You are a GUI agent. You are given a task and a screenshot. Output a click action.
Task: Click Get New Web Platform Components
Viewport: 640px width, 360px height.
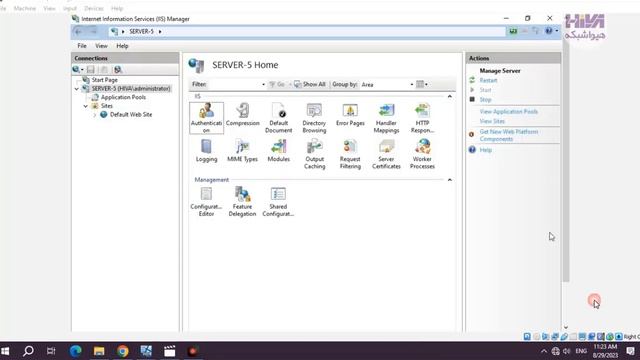coord(509,135)
